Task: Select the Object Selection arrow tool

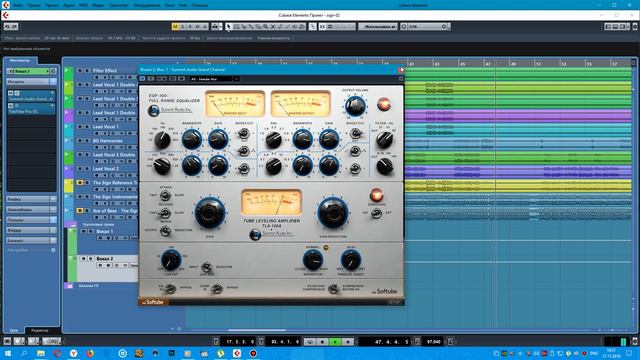Action: coord(229,27)
